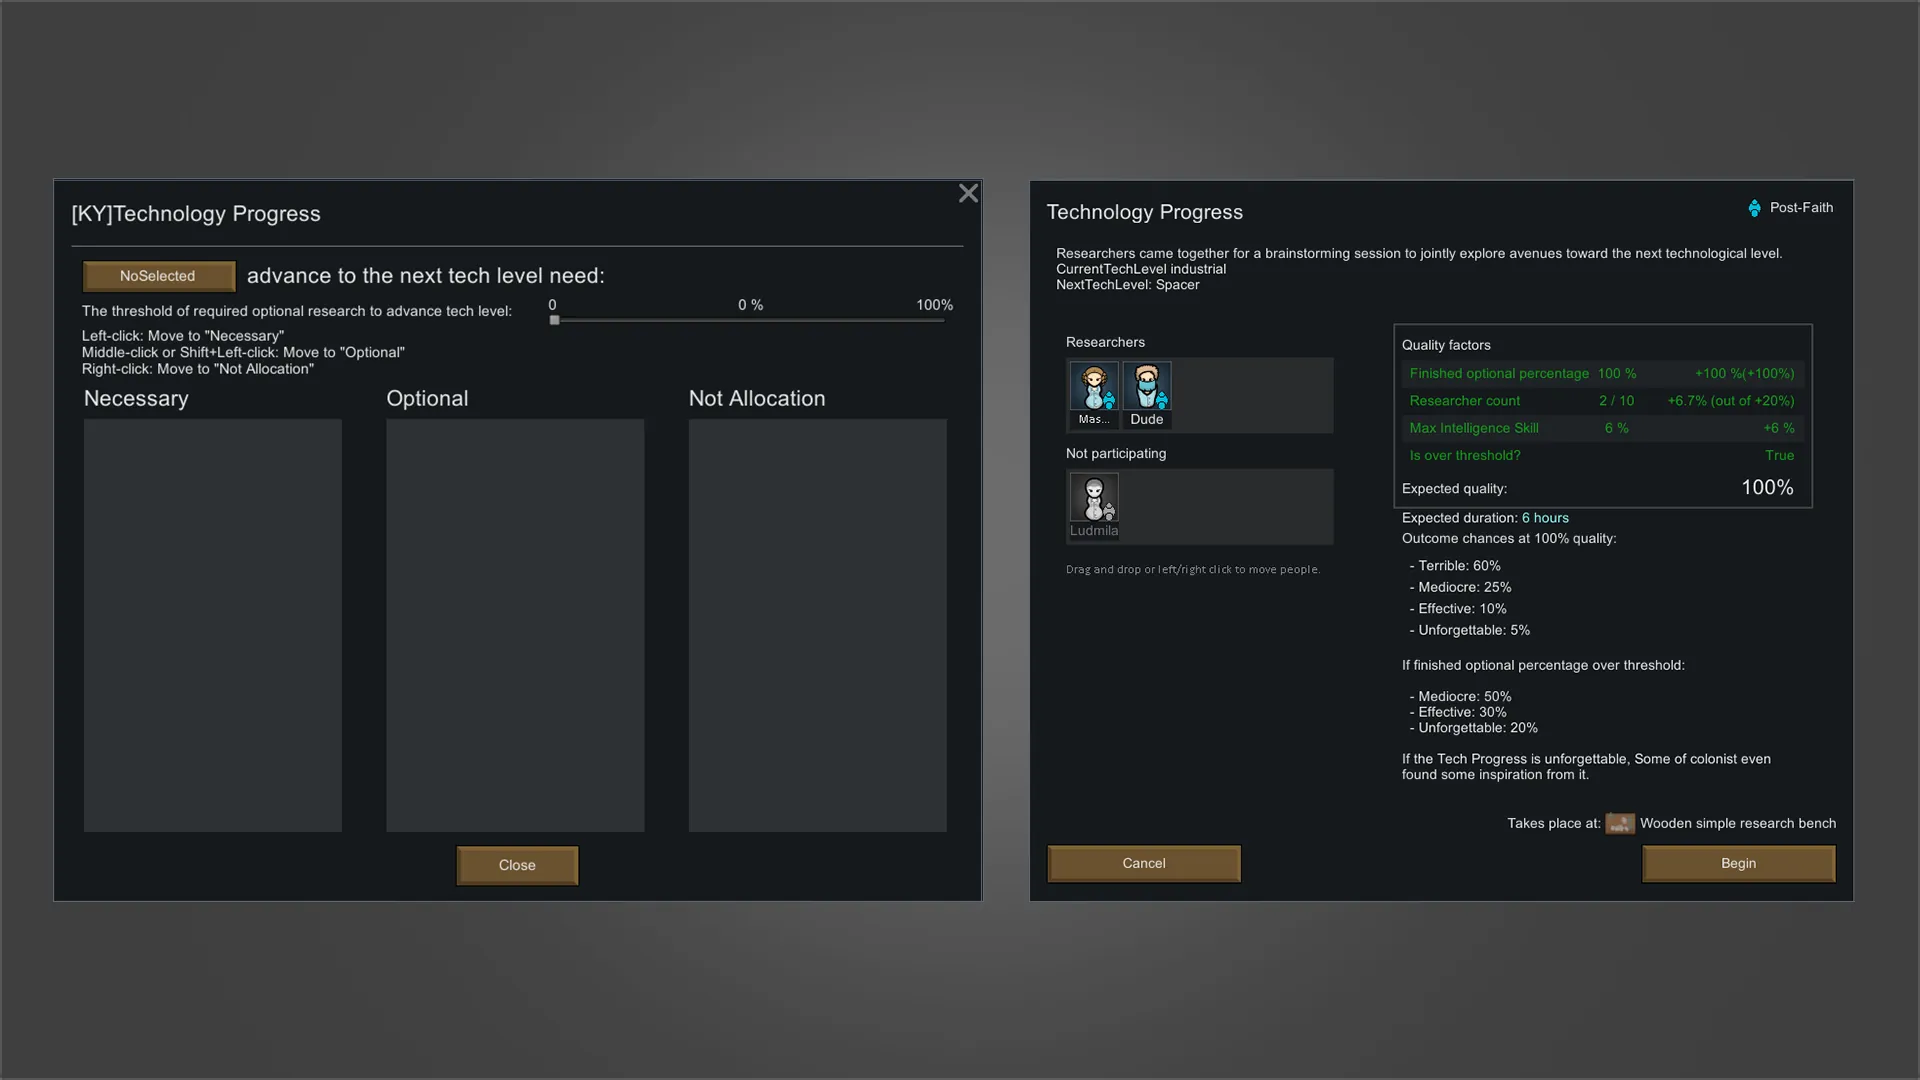This screenshot has width=1920, height=1080.
Task: Click inside the empty Not Allocation list box
Action: pyautogui.click(x=817, y=625)
